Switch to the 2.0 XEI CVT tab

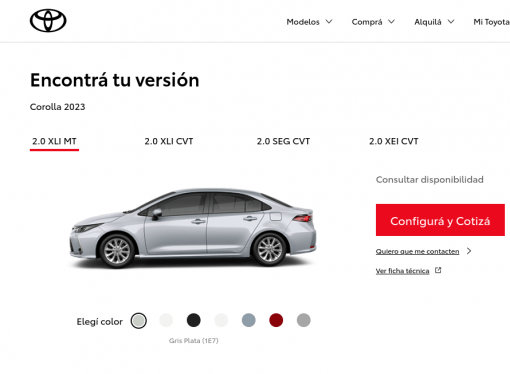393,141
